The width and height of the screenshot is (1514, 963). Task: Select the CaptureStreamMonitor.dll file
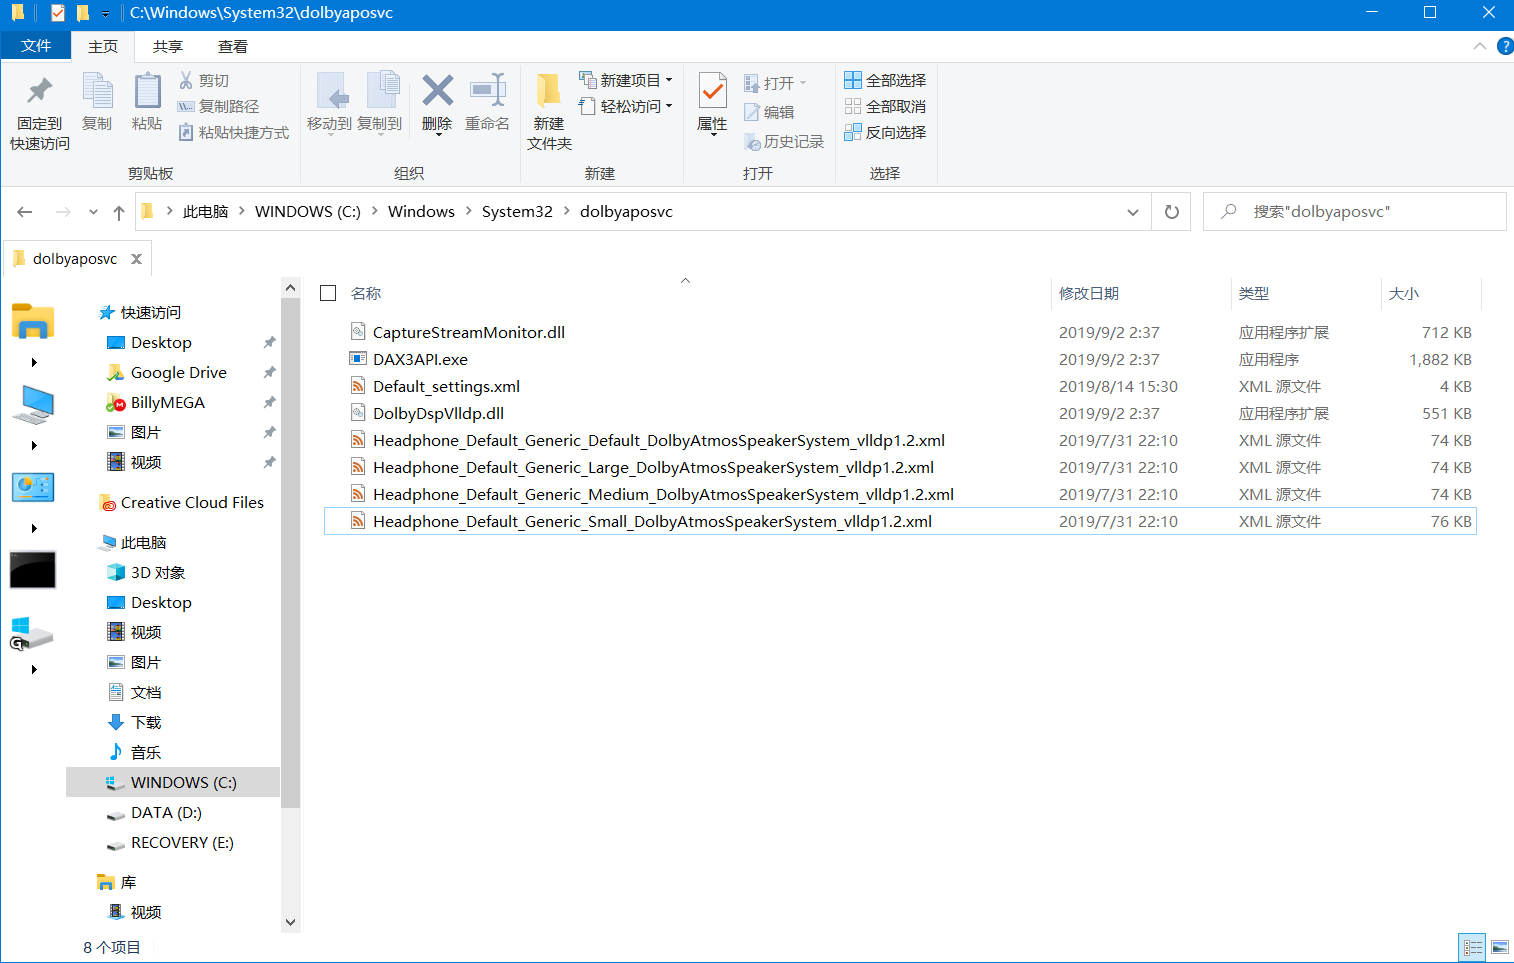pyautogui.click(x=900, y=332)
